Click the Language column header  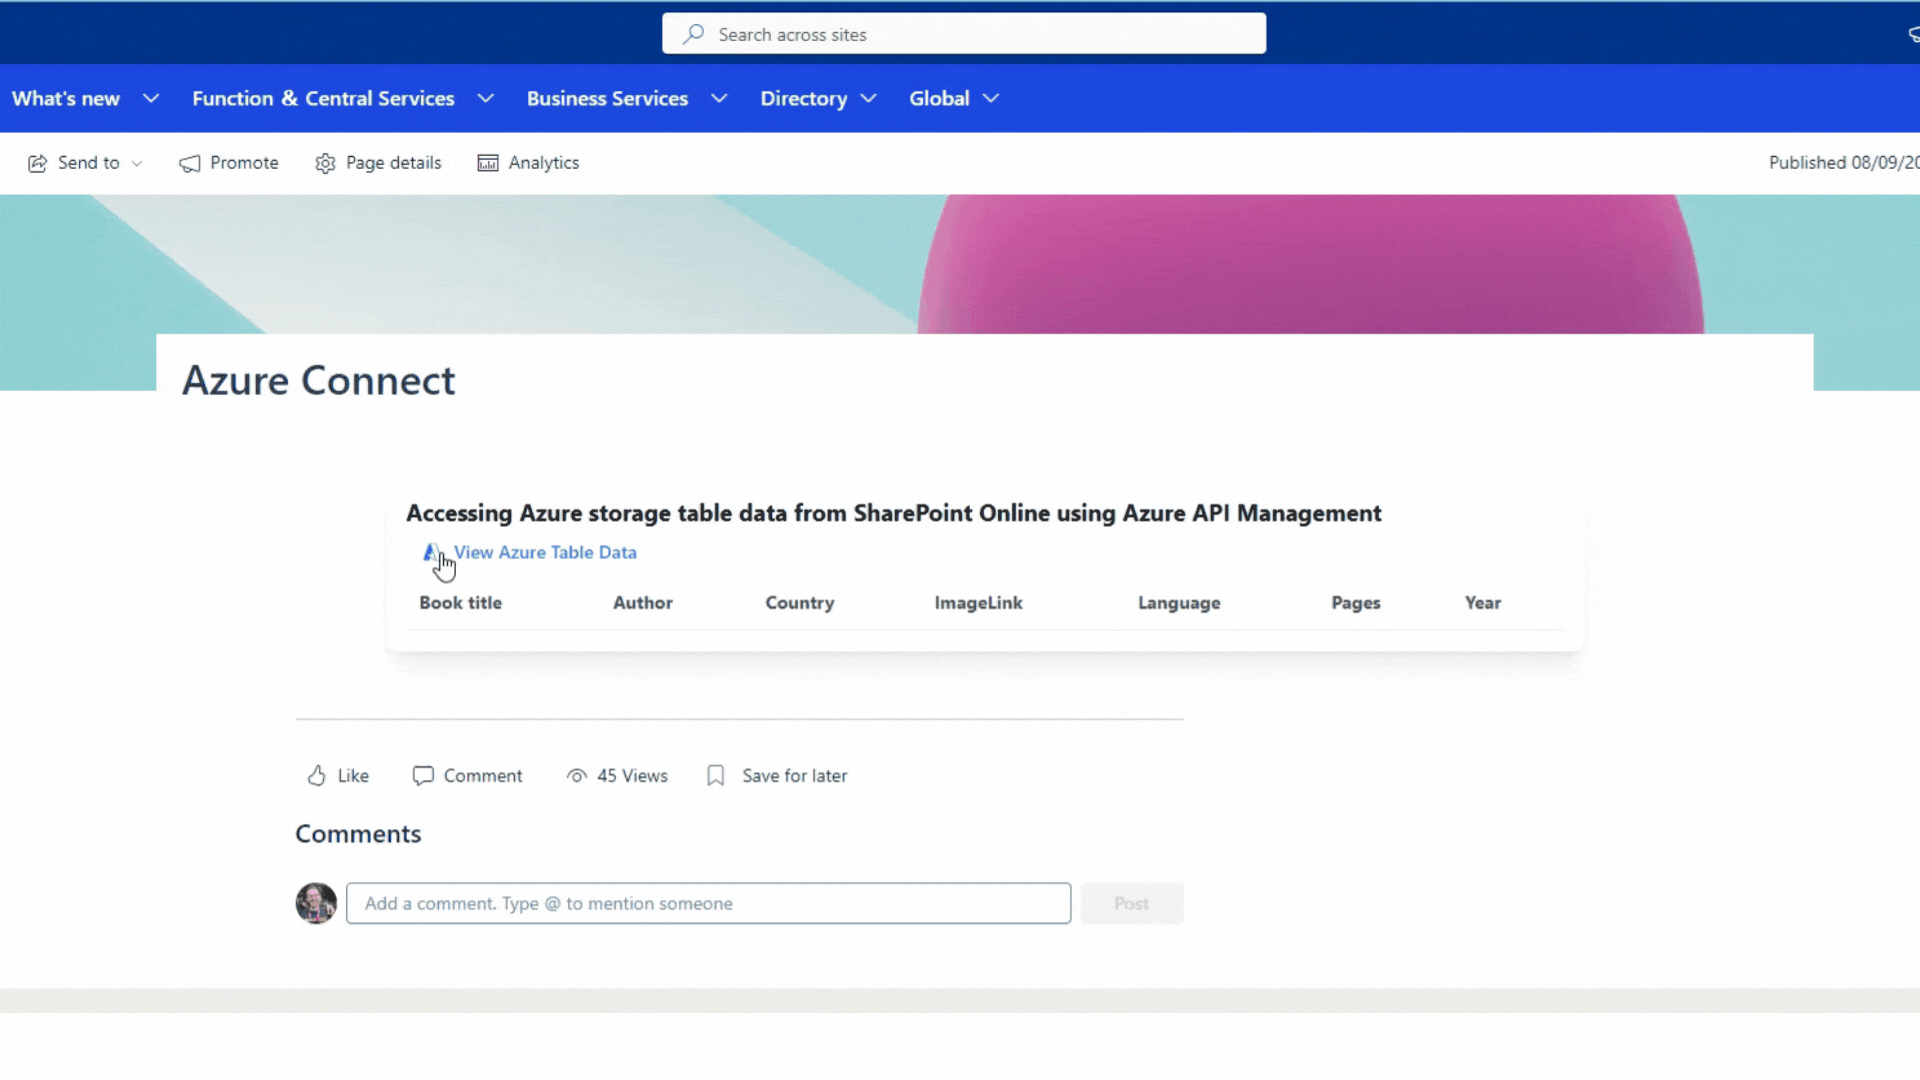[1179, 603]
